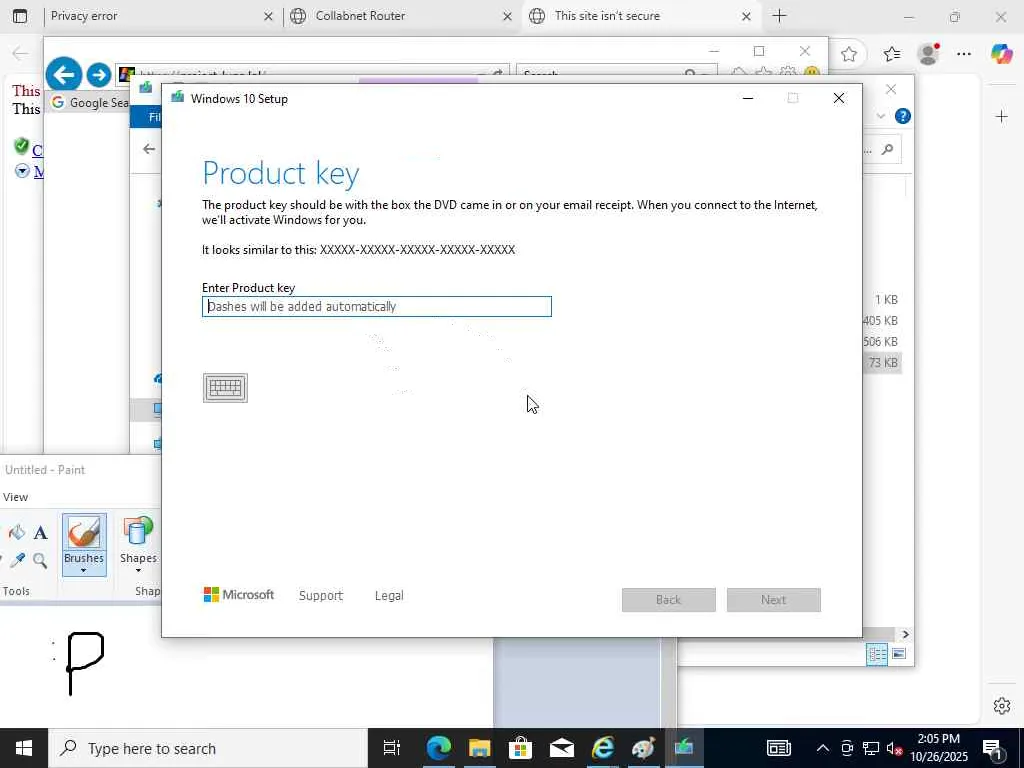Click File Explorer horizontal scrollbar right arrow
The width and height of the screenshot is (1024, 768).
pyautogui.click(x=905, y=634)
